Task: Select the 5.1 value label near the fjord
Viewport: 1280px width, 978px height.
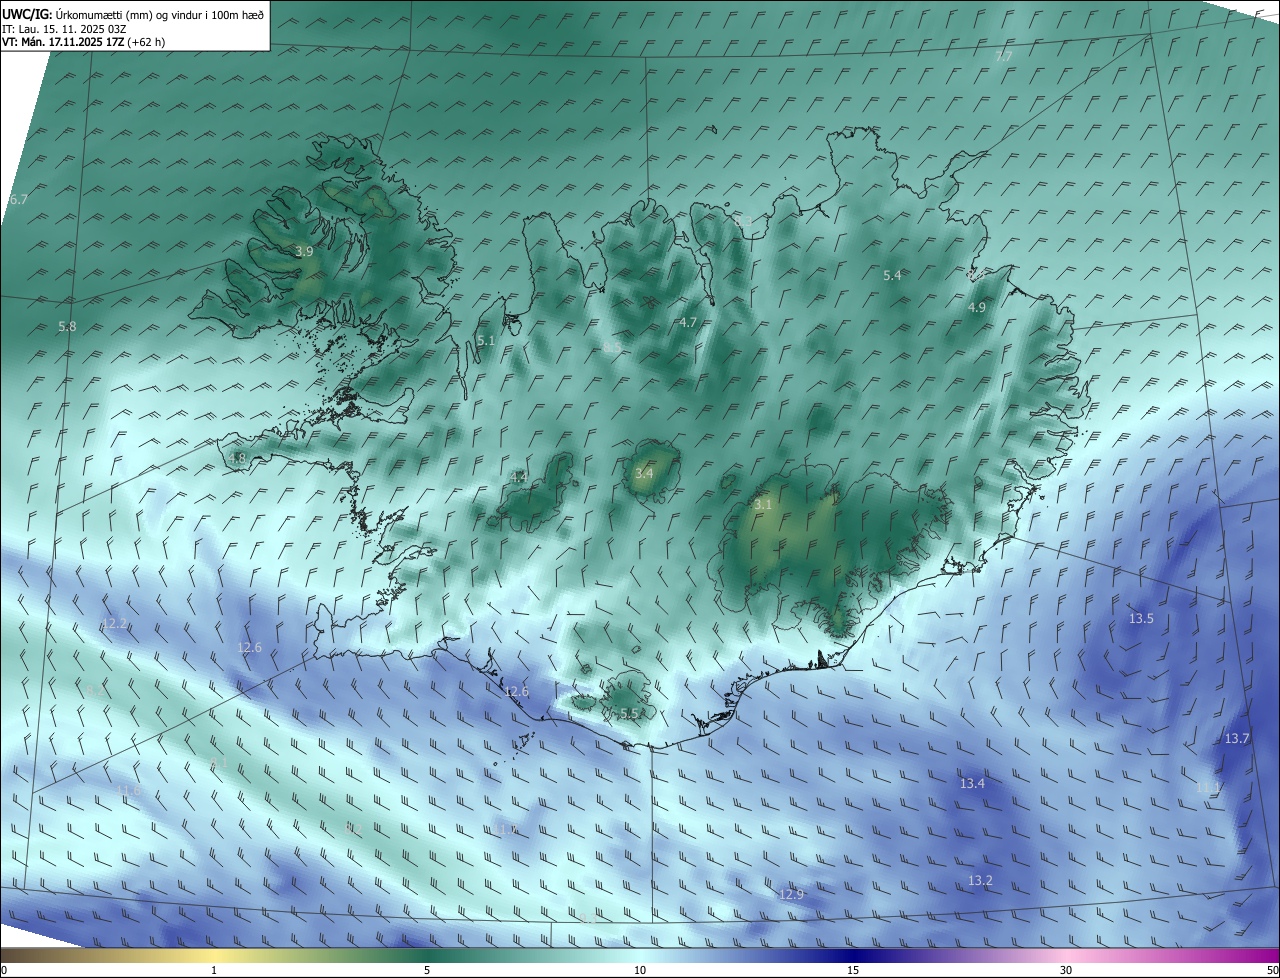Action: 486,341
